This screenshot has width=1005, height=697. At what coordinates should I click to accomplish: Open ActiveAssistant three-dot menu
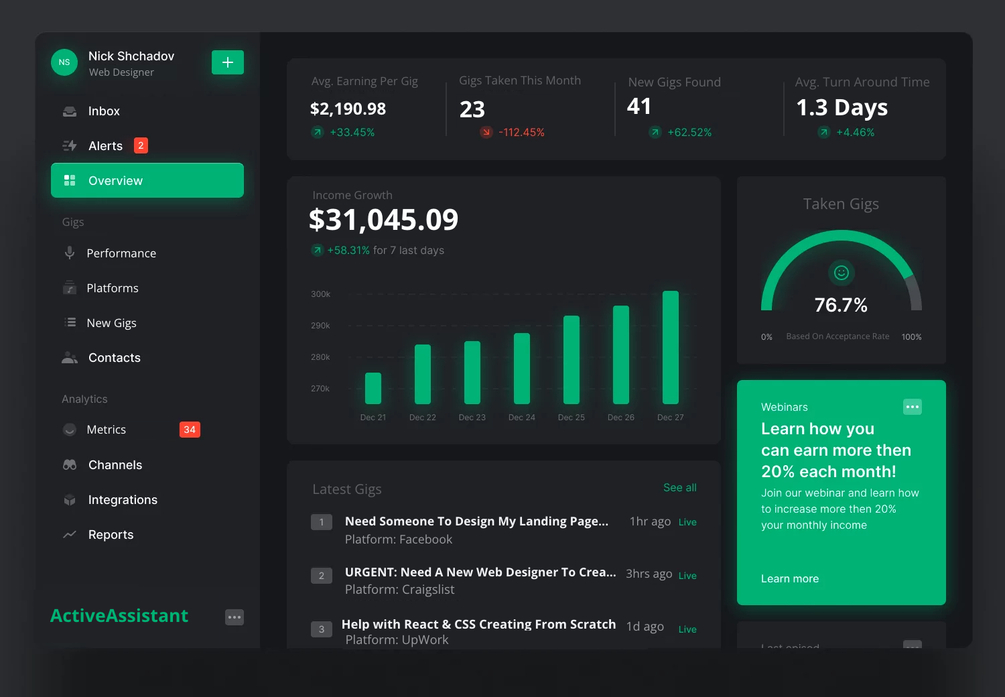235,617
